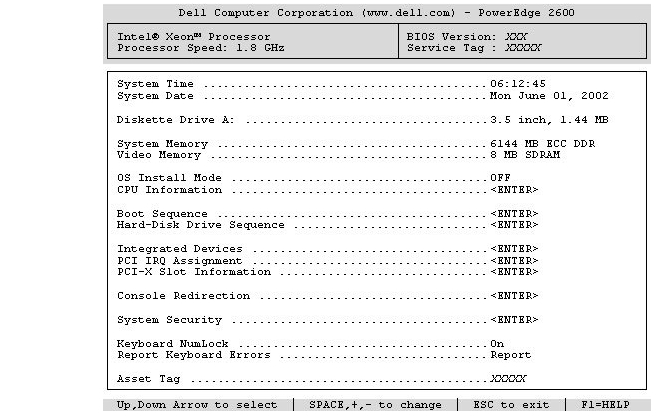The image size is (658, 416).
Task: Click the Asset Tag label
Action: point(149,379)
